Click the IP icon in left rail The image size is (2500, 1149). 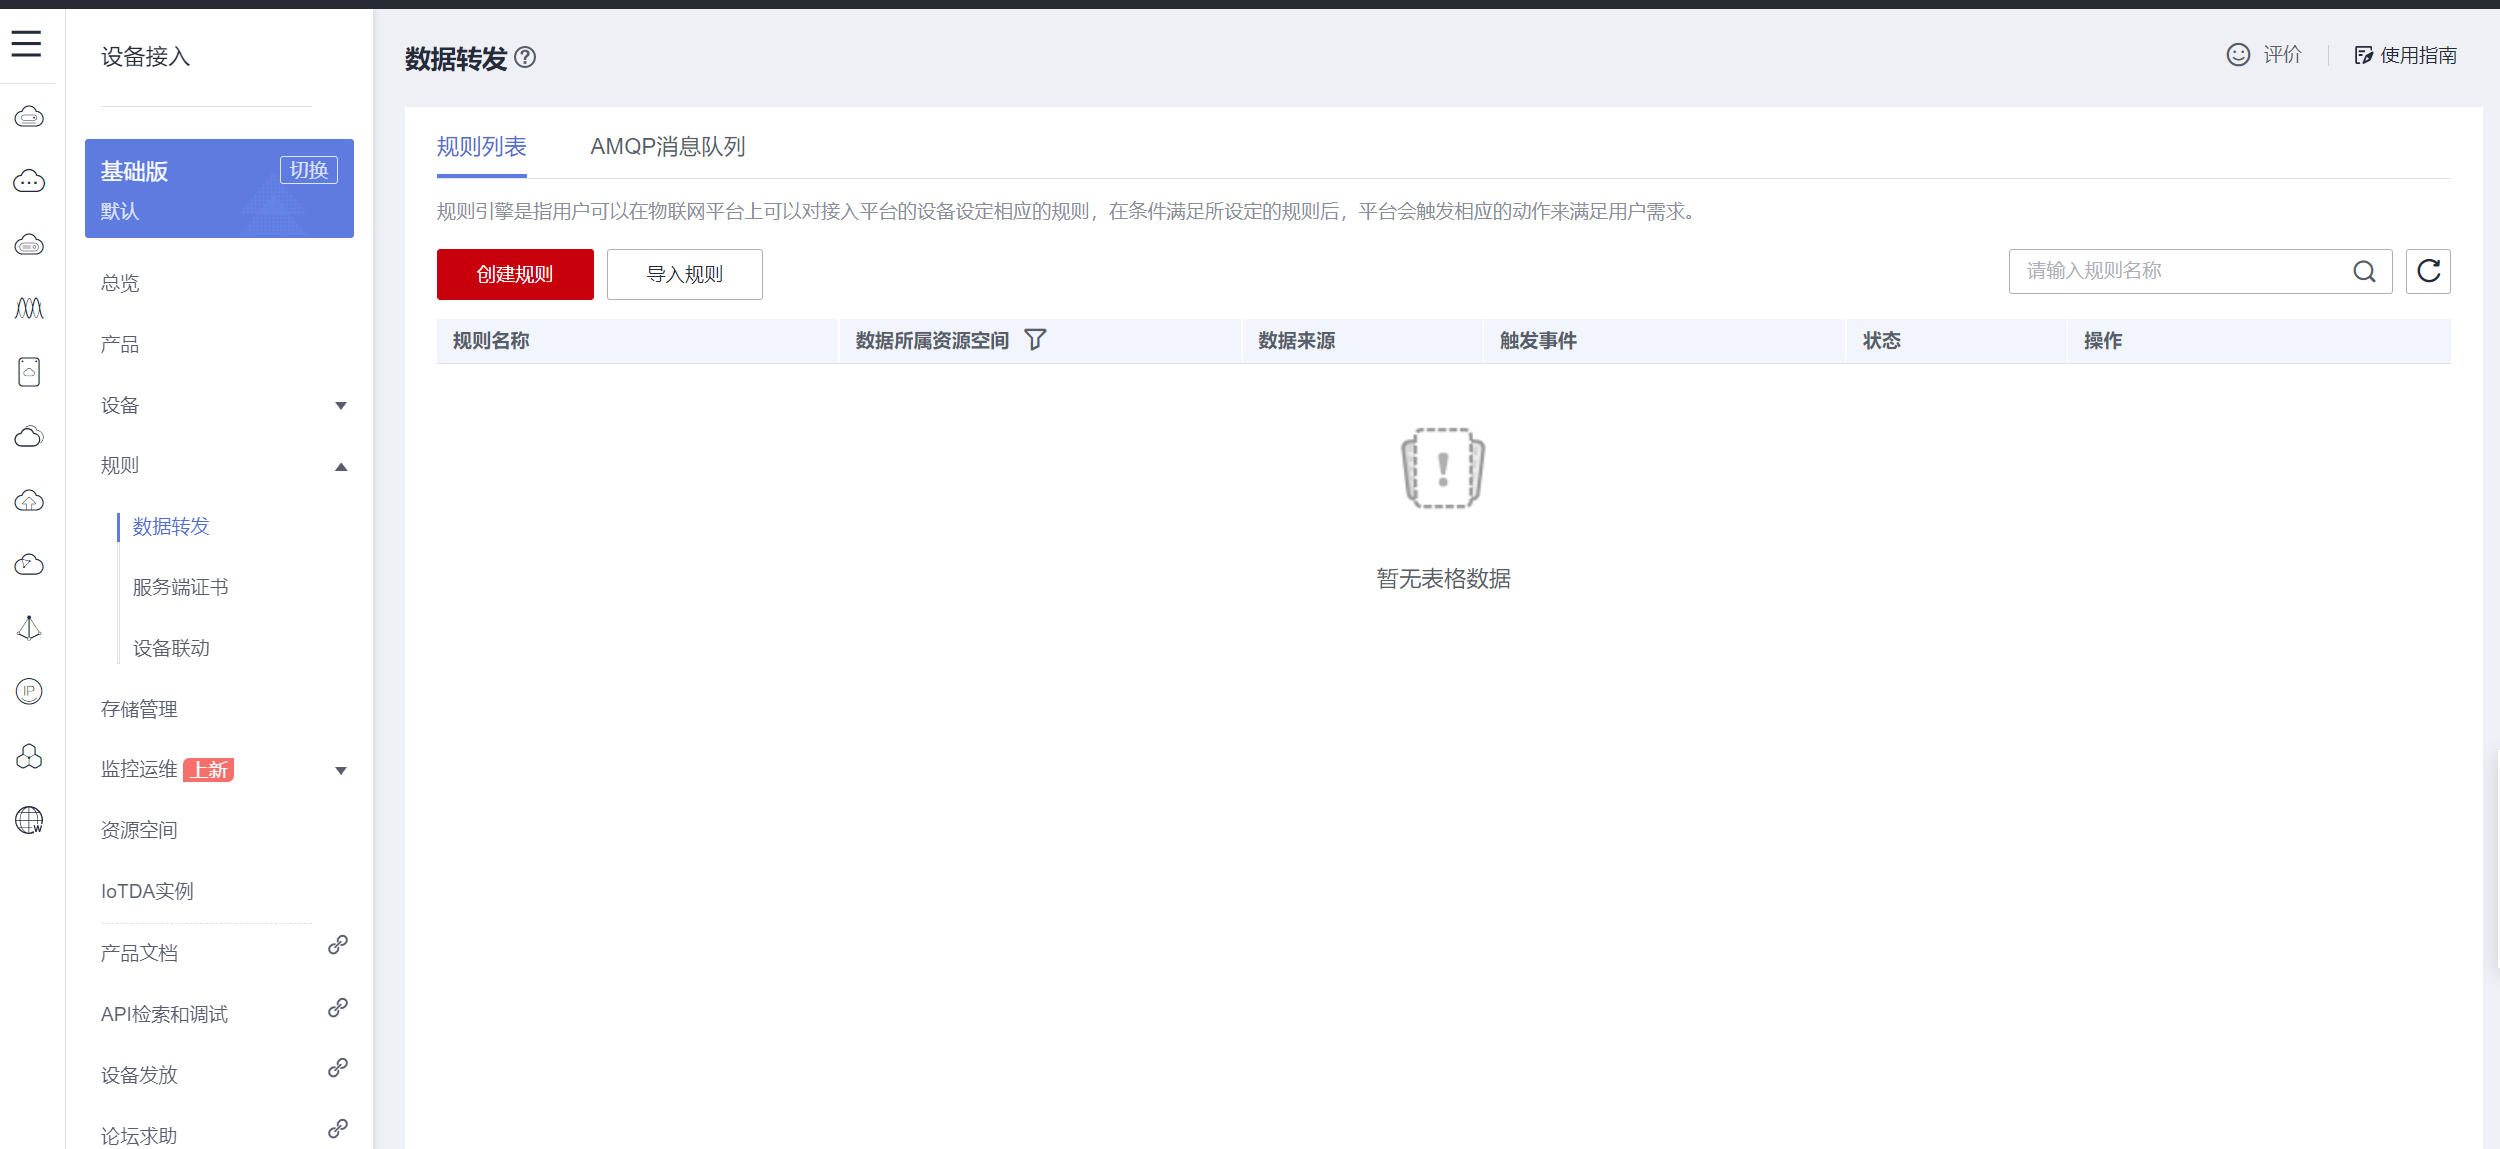(x=29, y=691)
